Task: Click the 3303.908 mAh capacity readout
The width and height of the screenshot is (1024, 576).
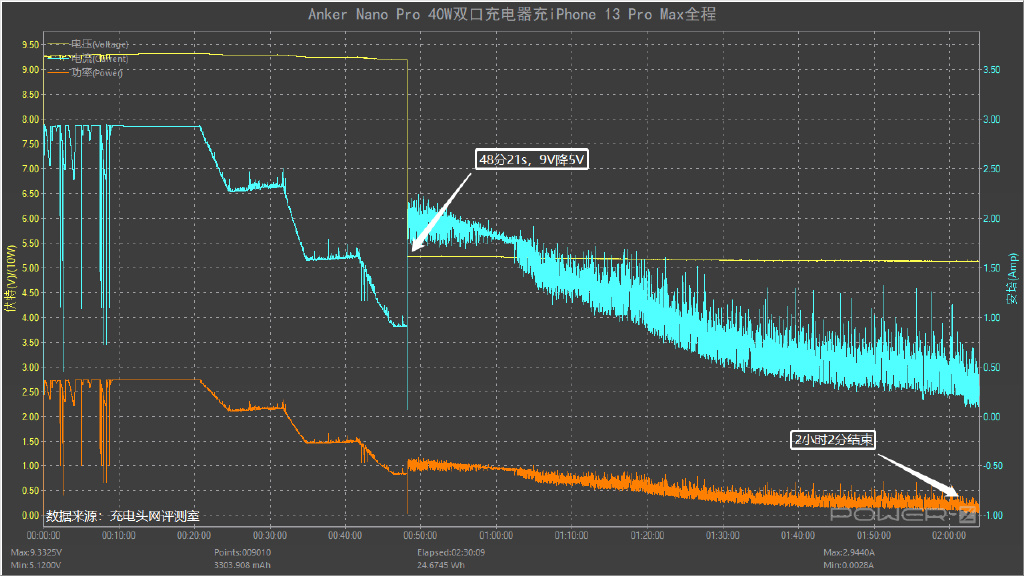Action: (242, 565)
